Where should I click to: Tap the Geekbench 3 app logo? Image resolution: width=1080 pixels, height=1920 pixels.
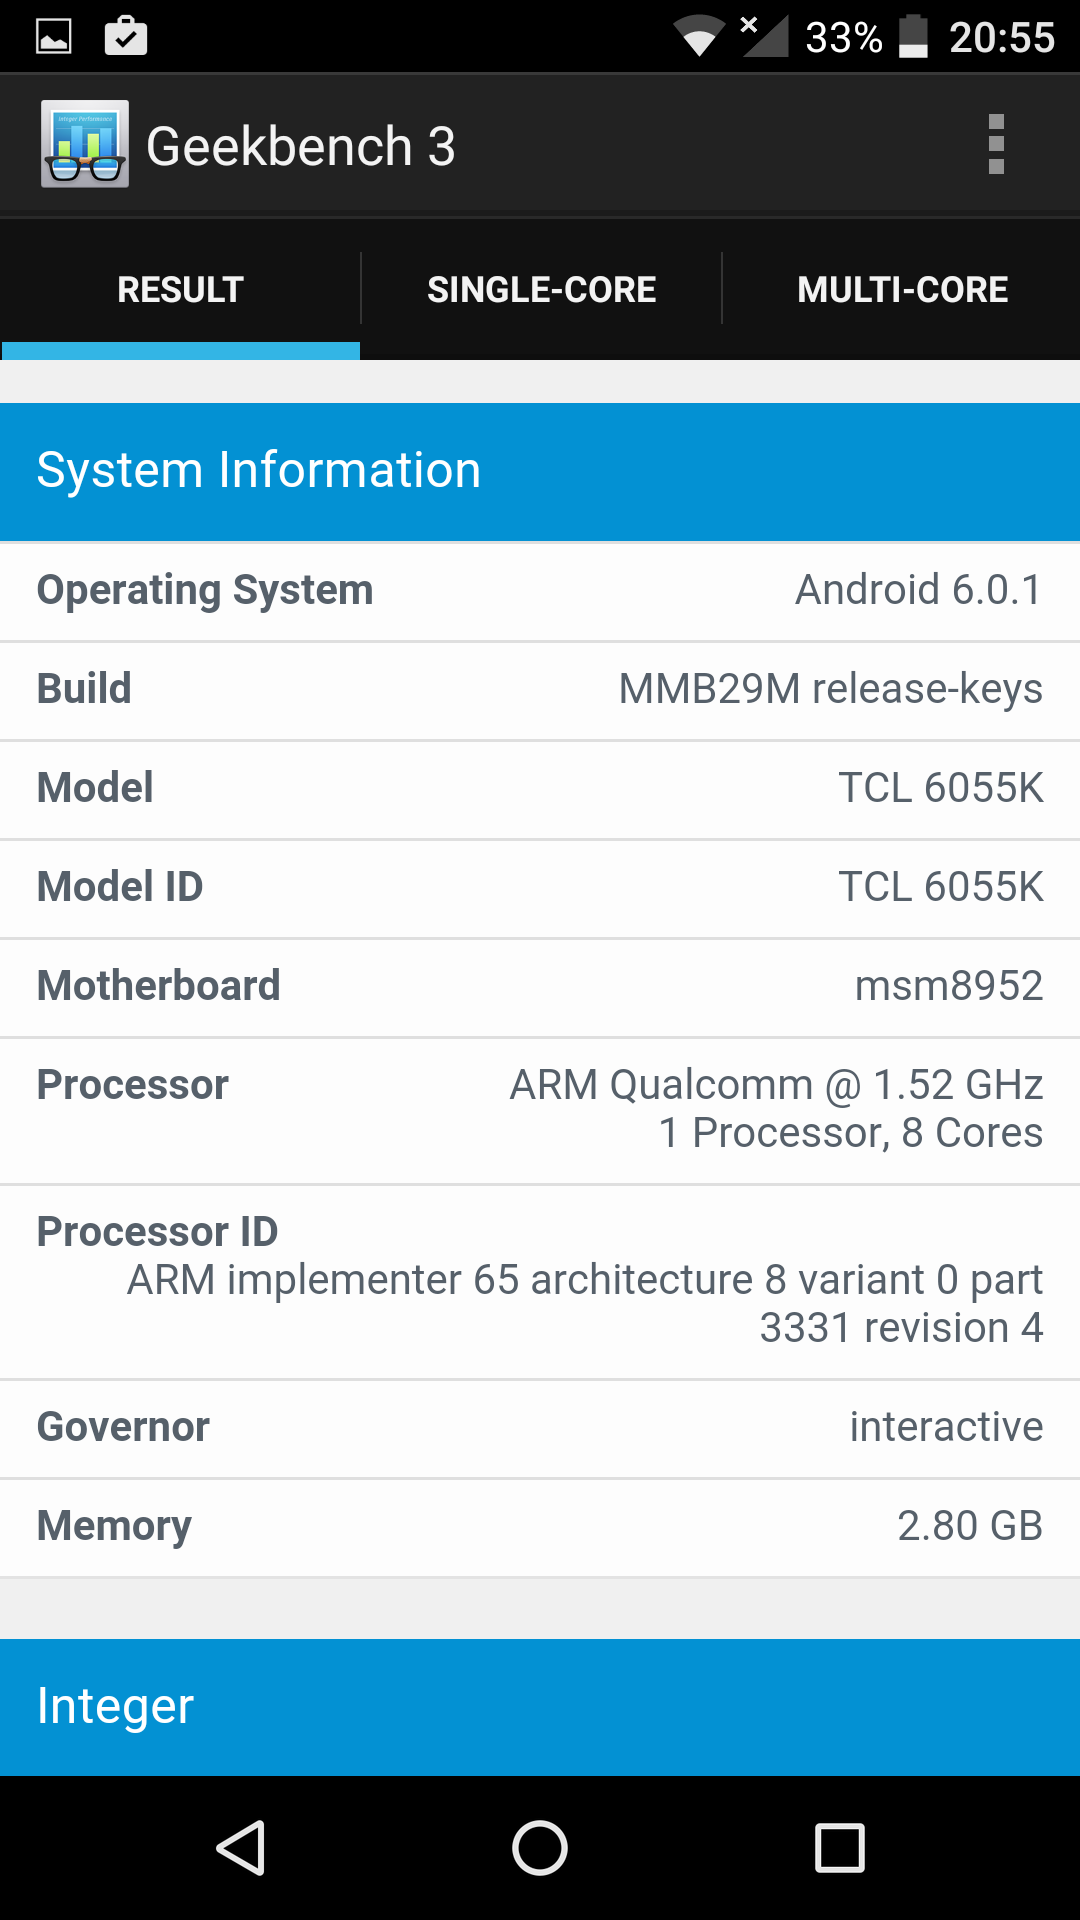[85, 144]
